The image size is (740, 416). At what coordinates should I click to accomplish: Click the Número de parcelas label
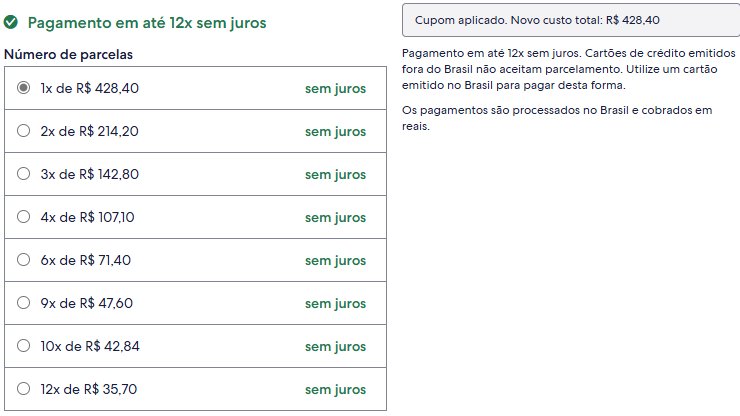68,54
